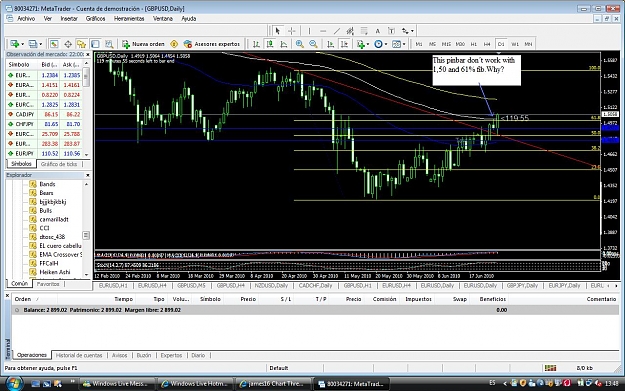Select the arrows drawing tool icon
The height and width of the screenshot is (391, 625).
[405, 31]
